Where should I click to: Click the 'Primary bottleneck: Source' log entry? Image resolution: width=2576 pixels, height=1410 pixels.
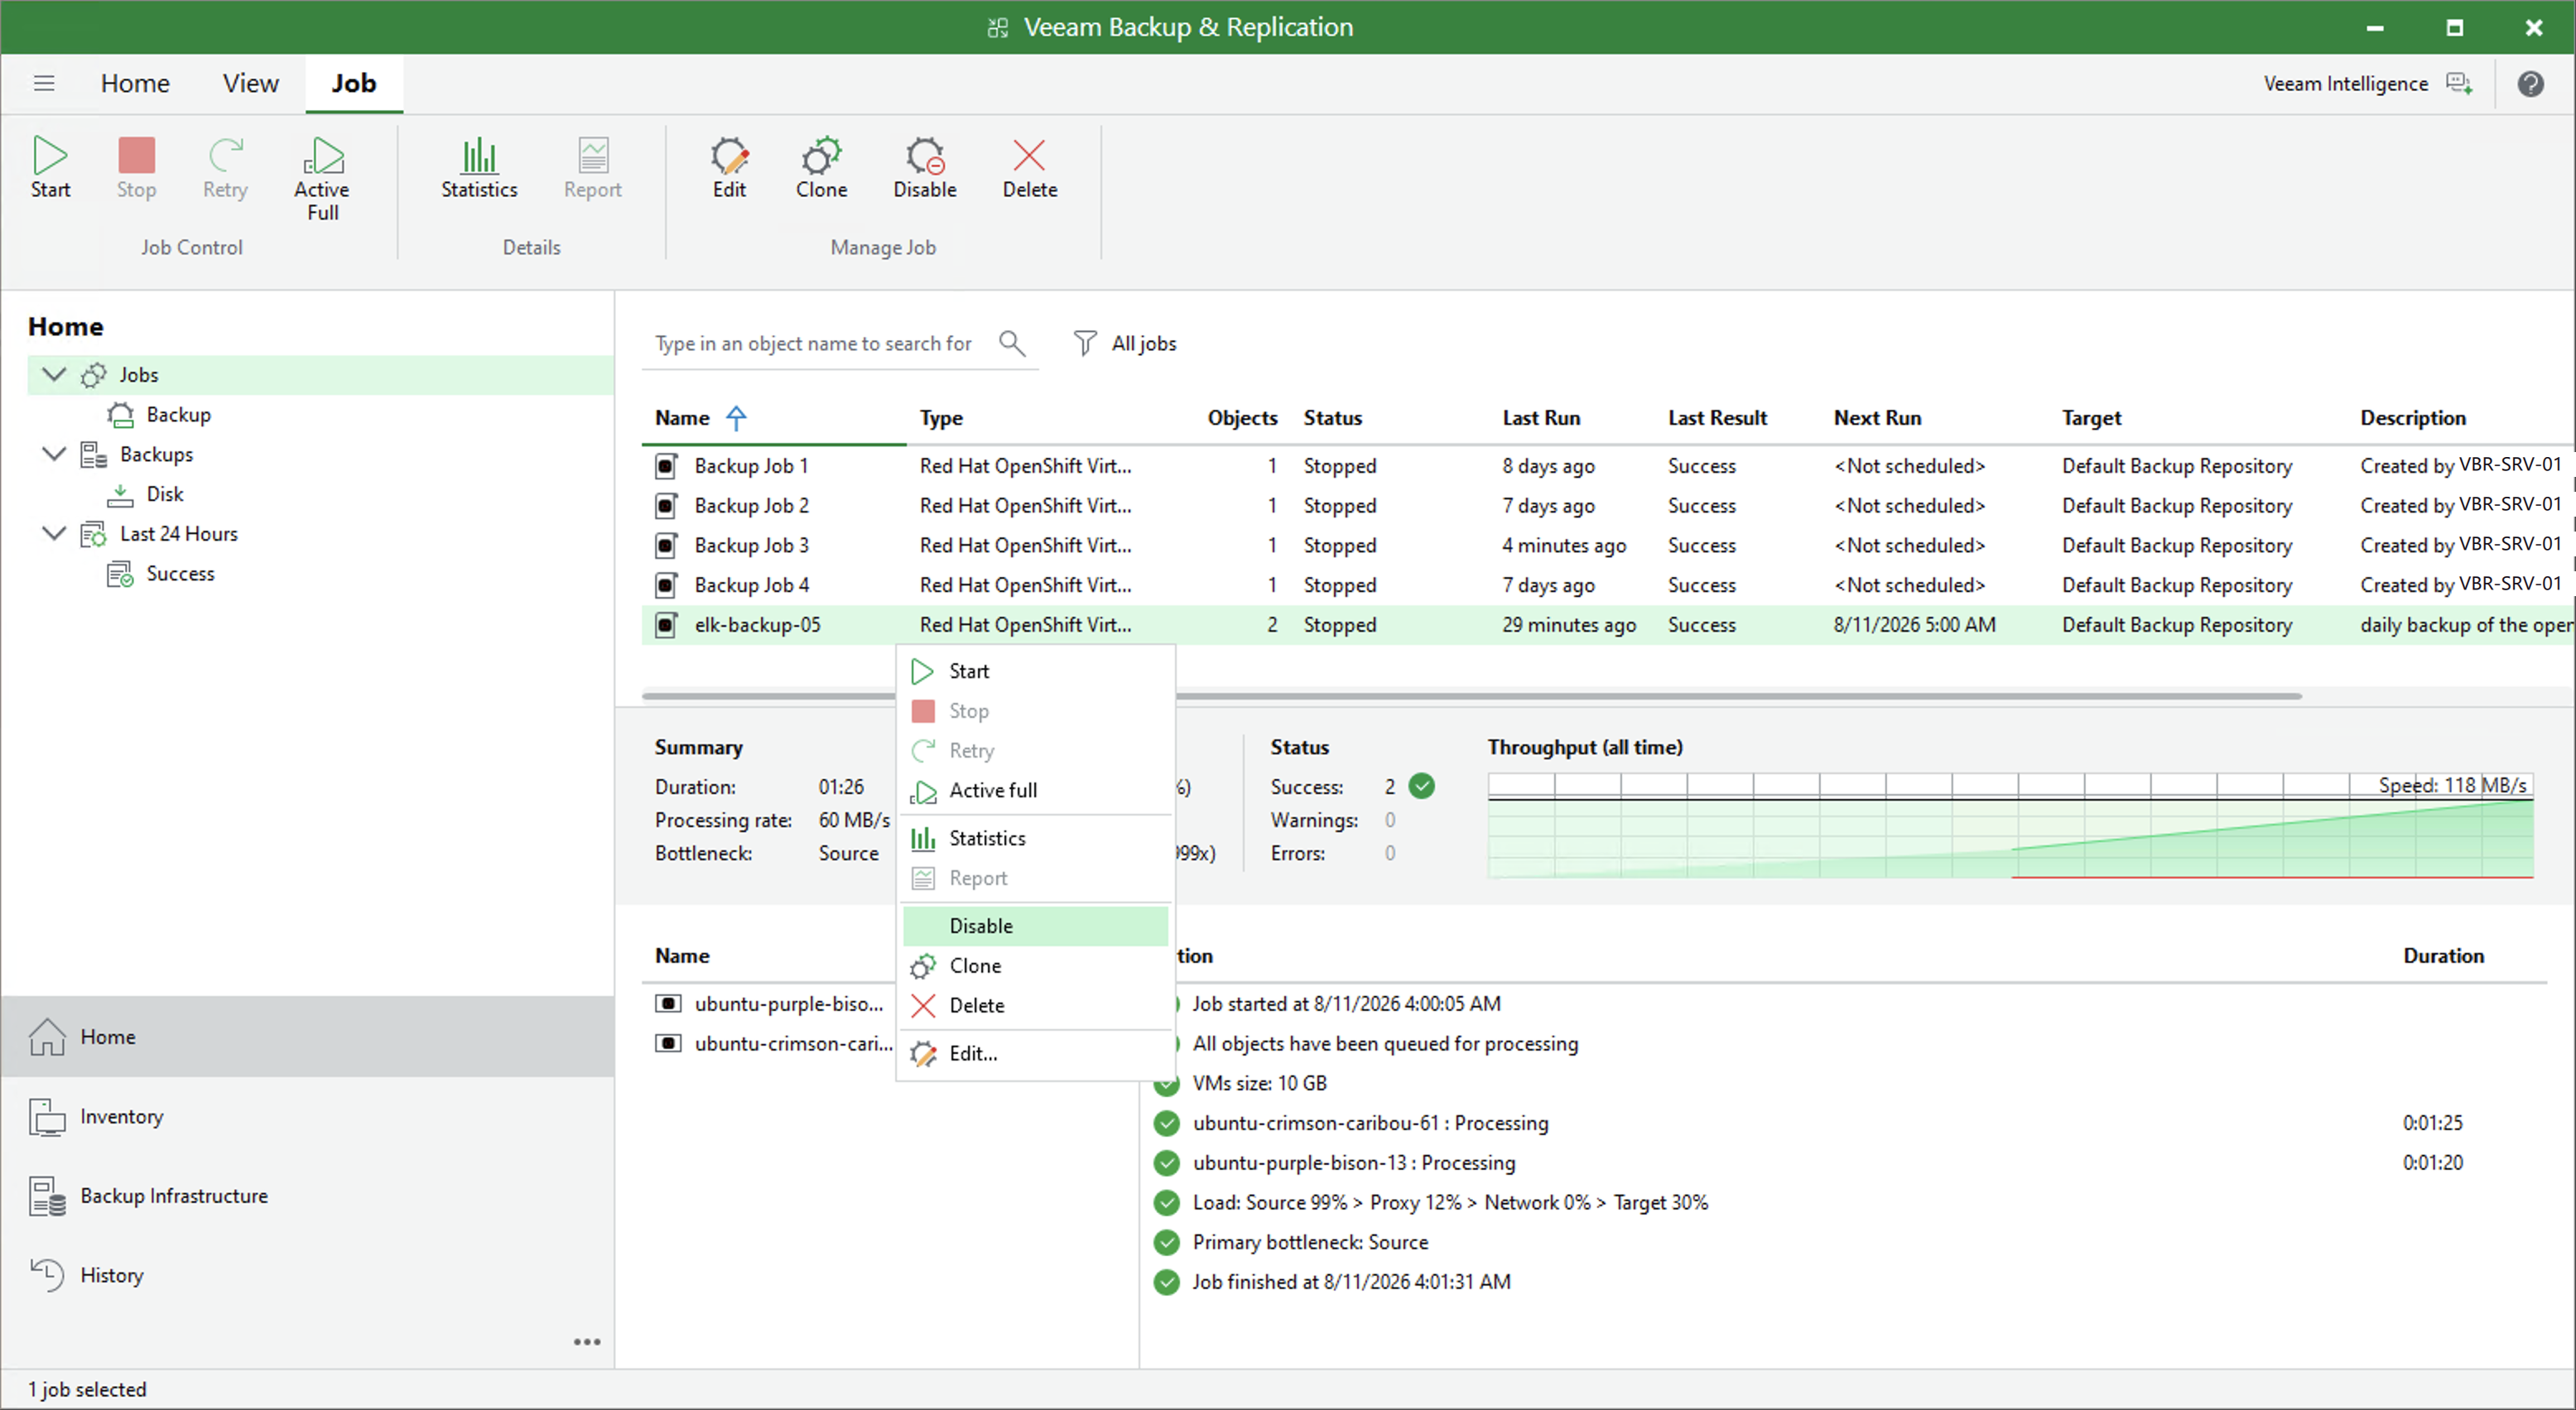(x=1310, y=1242)
